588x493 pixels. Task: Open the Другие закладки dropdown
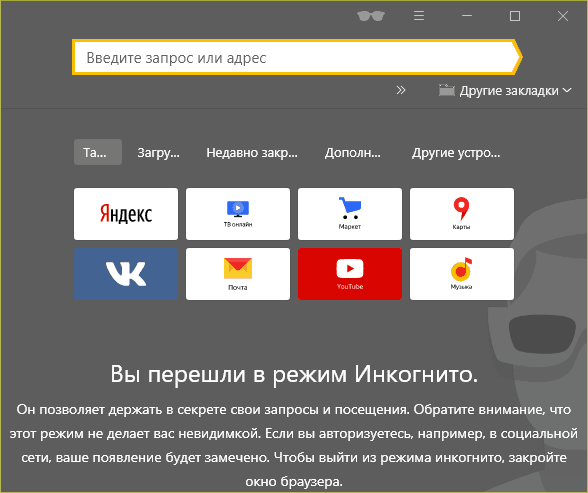pos(506,90)
